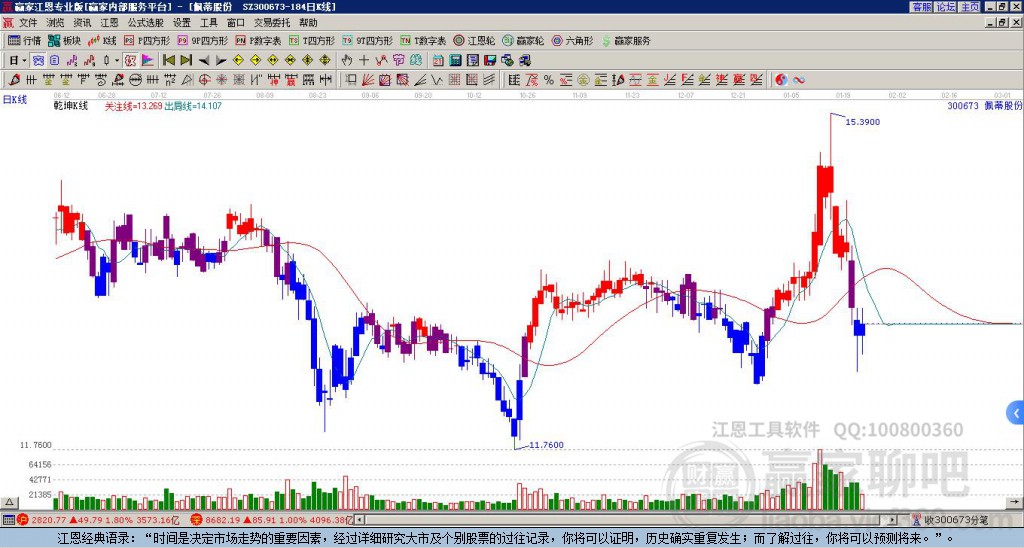The height and width of the screenshot is (548, 1024).
Task: Open the calendar icon in toolbar
Action: 438,61
